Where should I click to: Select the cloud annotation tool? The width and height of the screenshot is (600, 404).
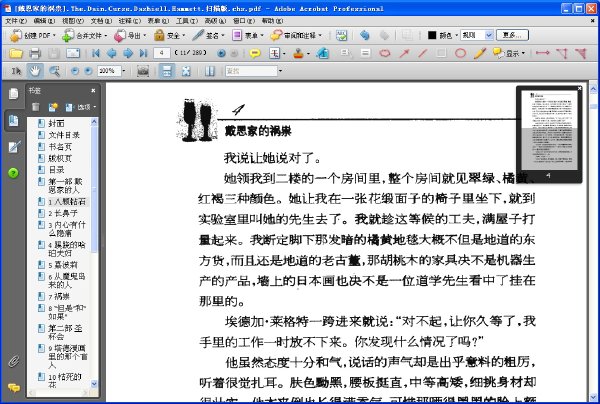click(385, 53)
